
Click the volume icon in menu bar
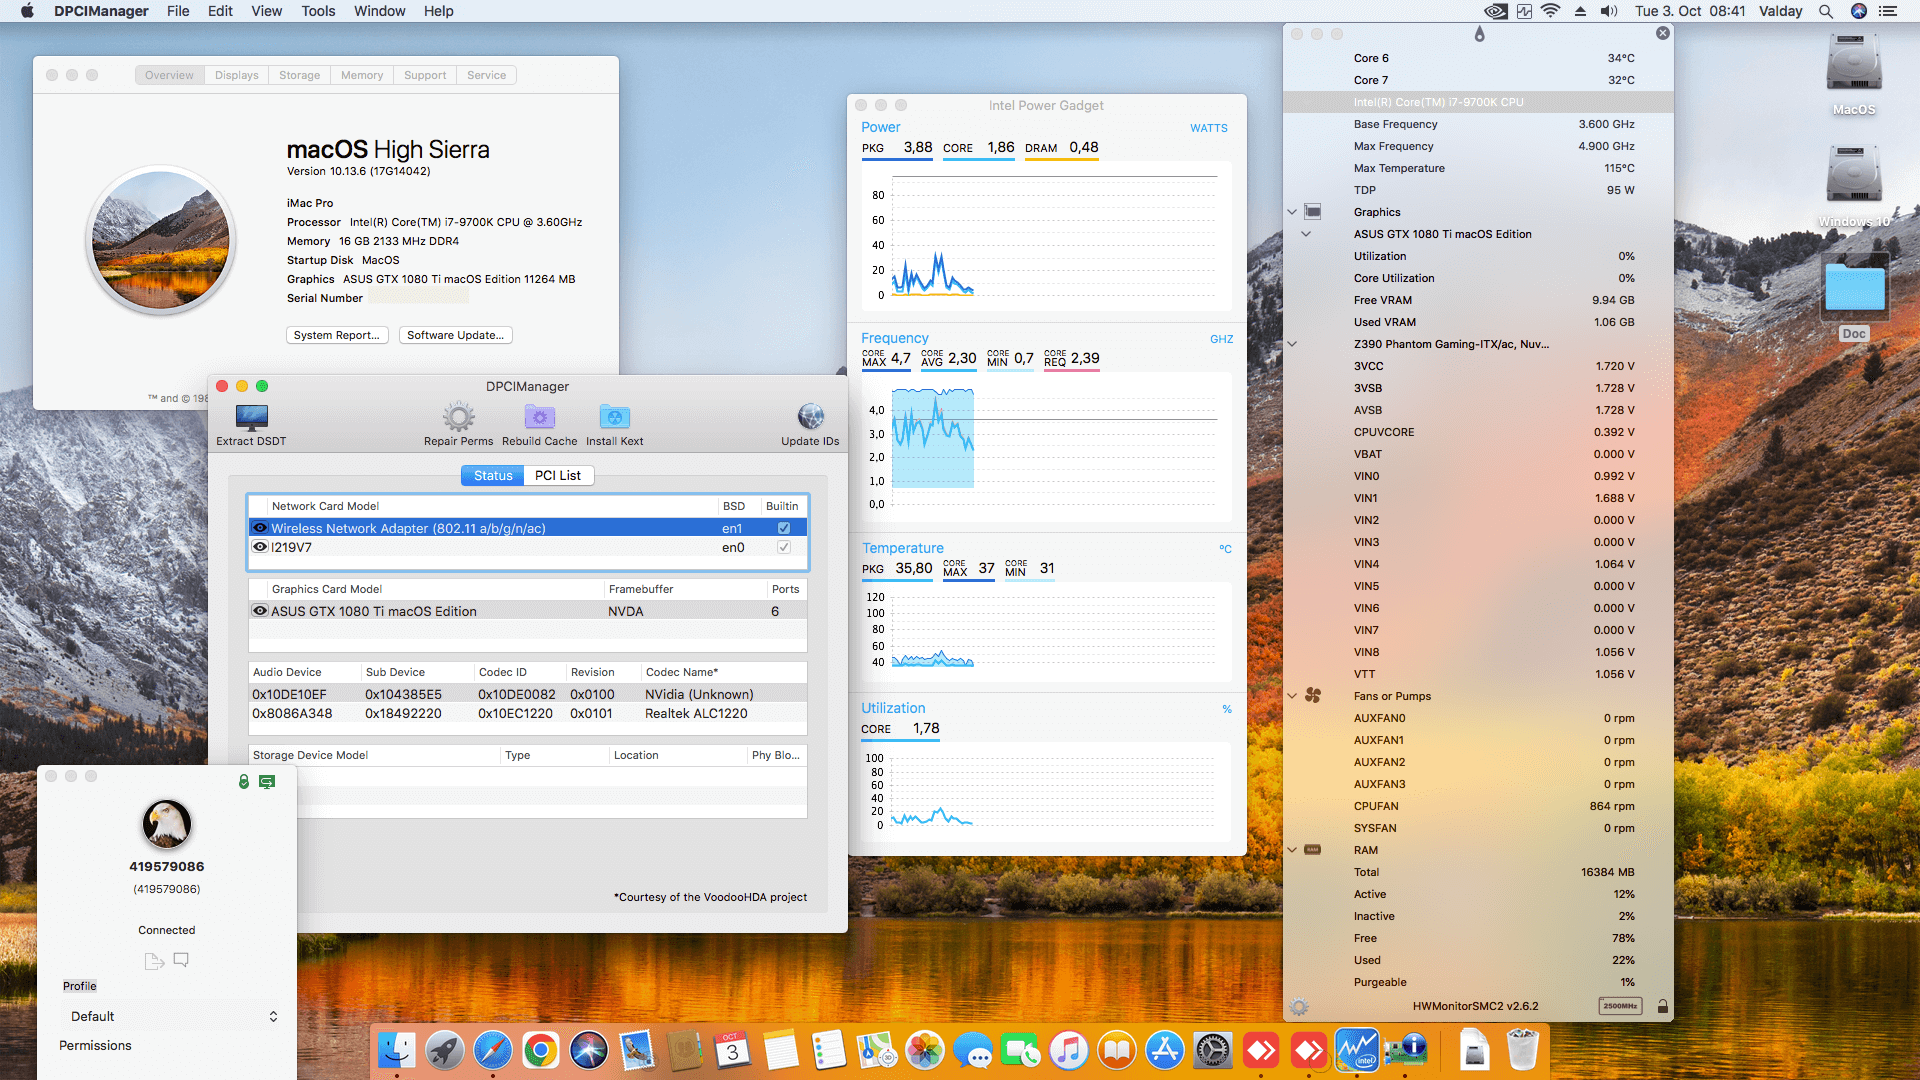(x=1609, y=11)
